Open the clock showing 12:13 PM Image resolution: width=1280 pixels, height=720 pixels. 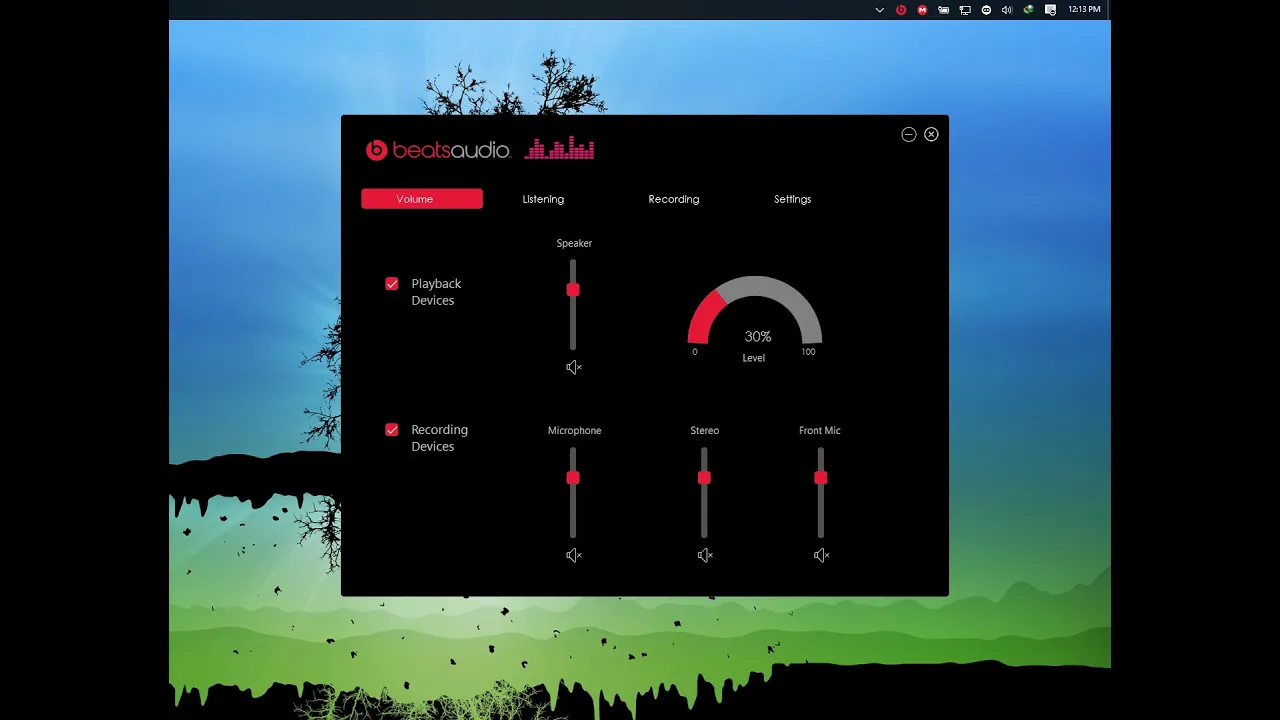[x=1084, y=9]
